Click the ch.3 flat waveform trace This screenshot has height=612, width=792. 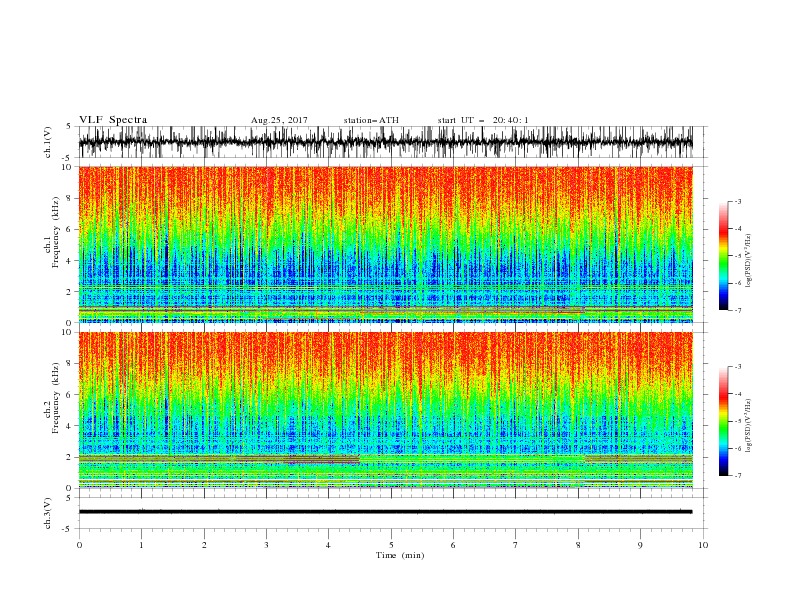(x=385, y=512)
